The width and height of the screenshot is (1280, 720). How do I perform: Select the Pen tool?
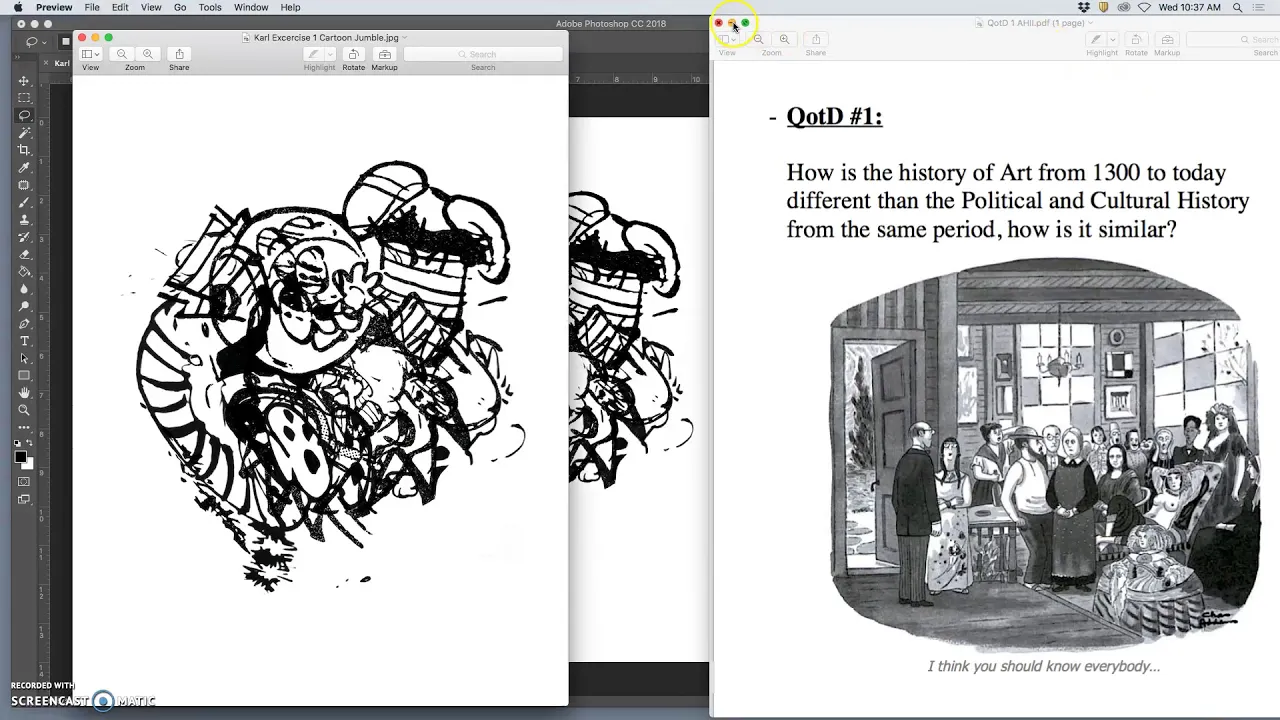[24, 324]
